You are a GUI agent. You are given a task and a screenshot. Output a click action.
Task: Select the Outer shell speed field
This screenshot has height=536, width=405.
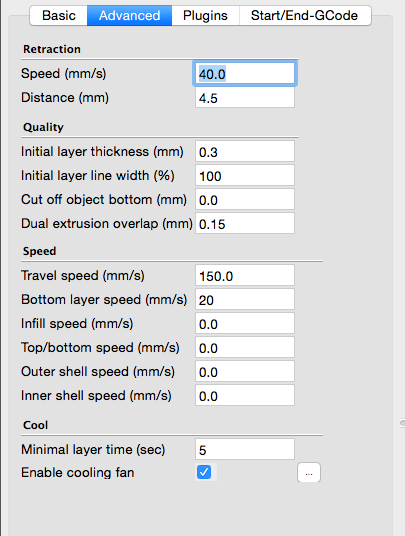click(245, 372)
